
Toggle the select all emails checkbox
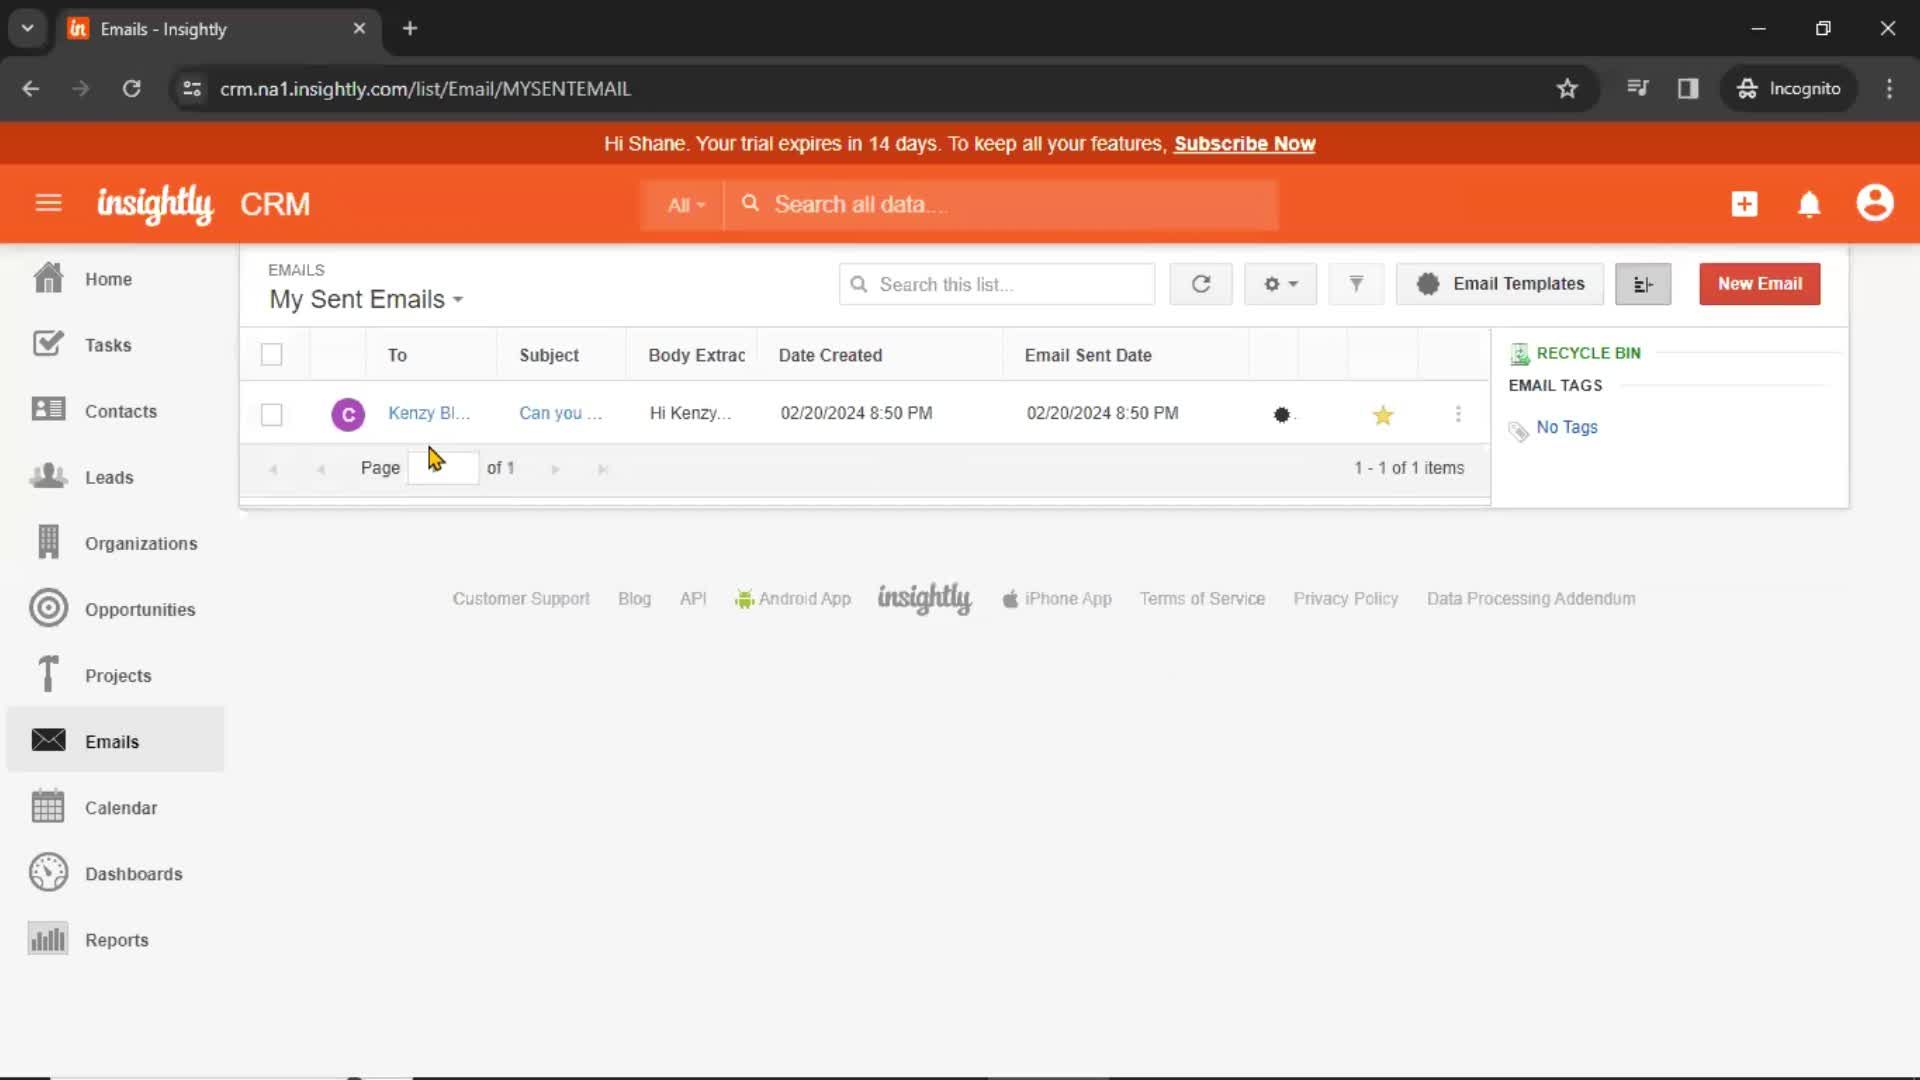(x=272, y=355)
